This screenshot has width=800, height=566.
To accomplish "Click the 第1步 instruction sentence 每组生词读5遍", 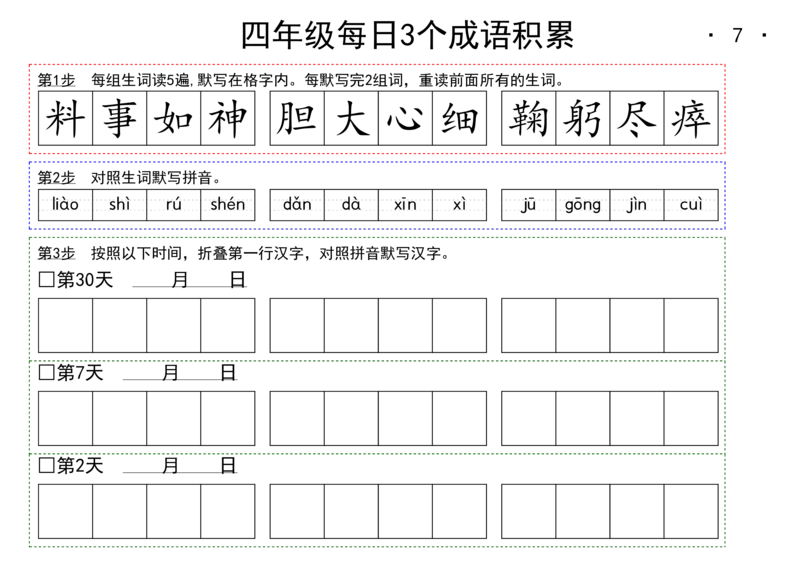I will click(x=140, y=80).
